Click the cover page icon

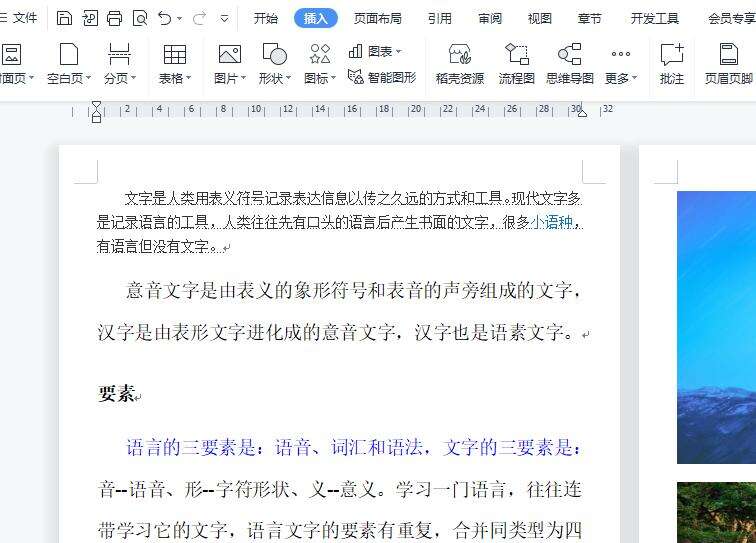coord(12,54)
